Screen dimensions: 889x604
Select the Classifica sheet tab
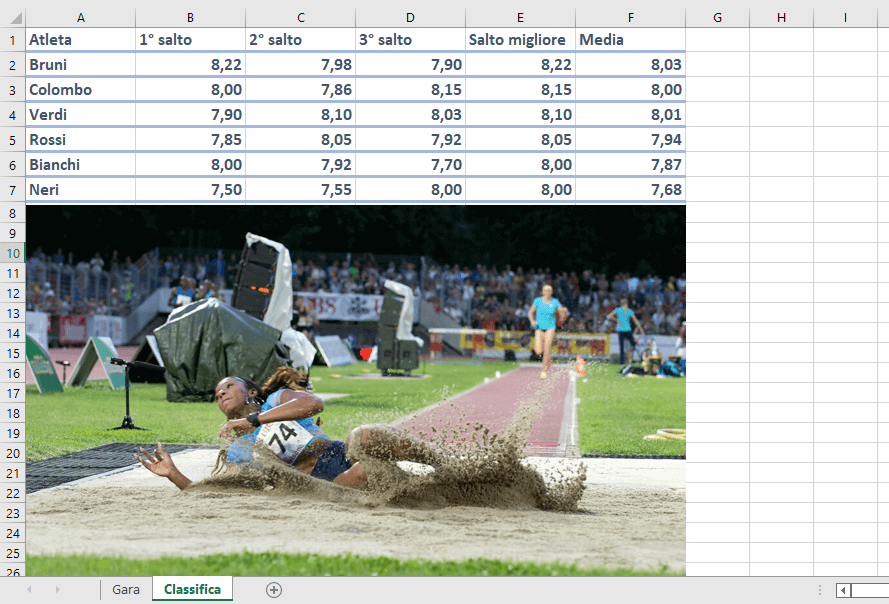point(192,589)
